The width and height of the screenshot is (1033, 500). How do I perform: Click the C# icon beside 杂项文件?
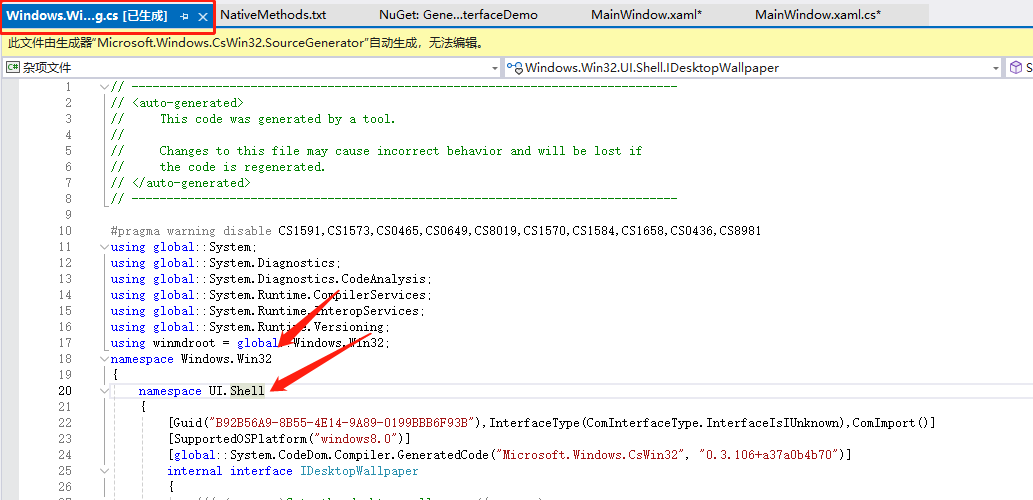click(13, 67)
